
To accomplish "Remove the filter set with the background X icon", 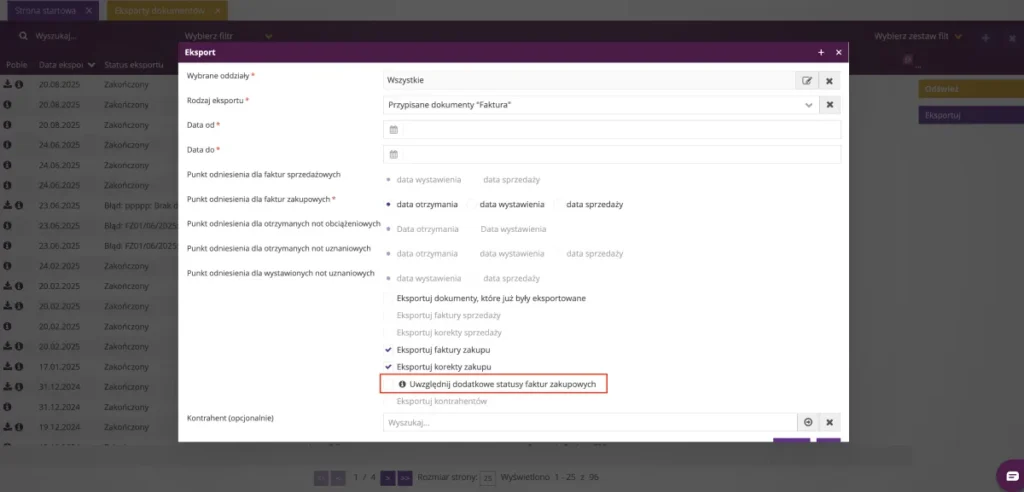I will [1012, 38].
